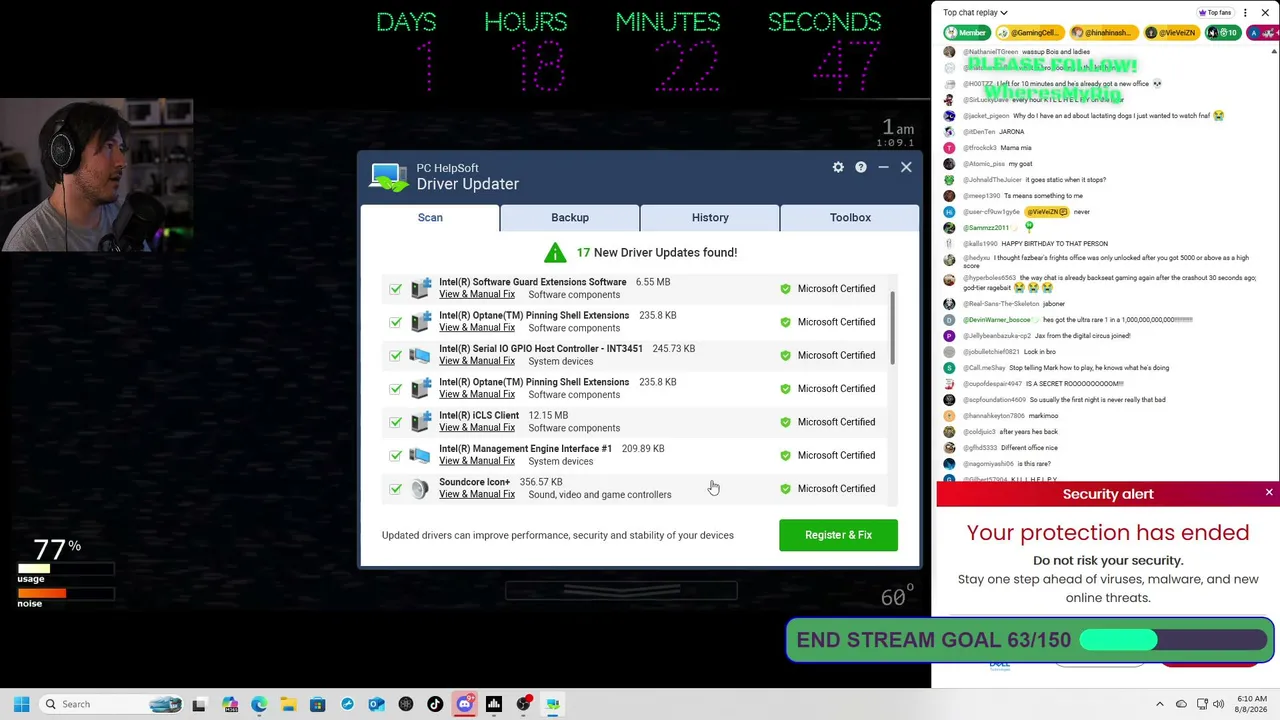The image size is (1280, 720).
Task: Click the Driver Updater logo icon
Action: coord(389,177)
